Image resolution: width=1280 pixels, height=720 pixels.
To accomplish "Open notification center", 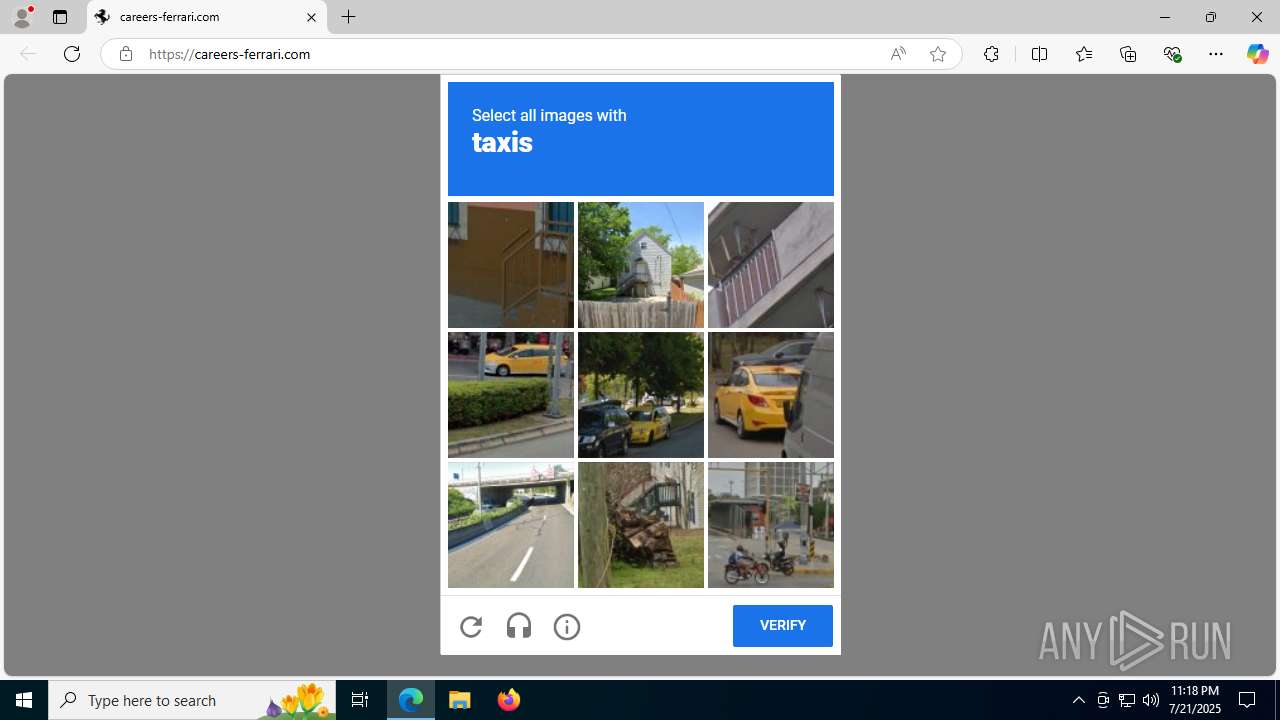I will pyautogui.click(x=1247, y=700).
